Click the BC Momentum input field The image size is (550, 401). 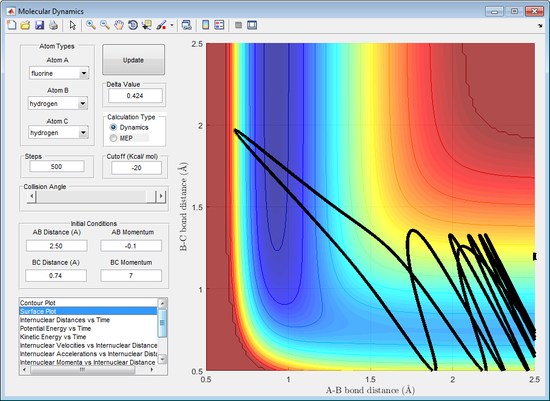point(131,275)
